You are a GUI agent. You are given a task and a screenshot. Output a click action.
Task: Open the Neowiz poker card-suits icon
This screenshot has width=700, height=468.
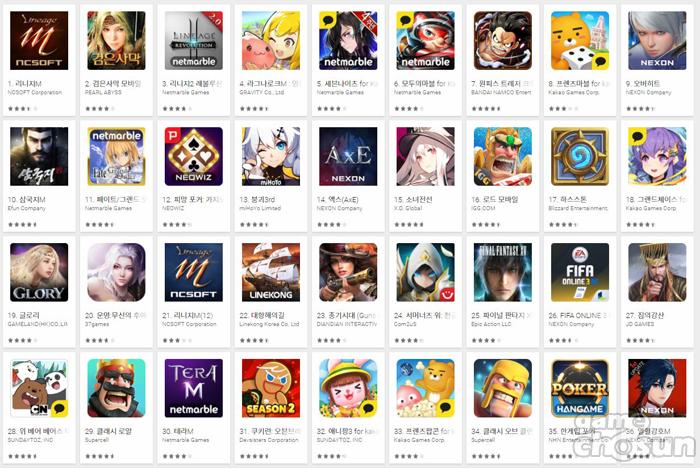[194, 156]
